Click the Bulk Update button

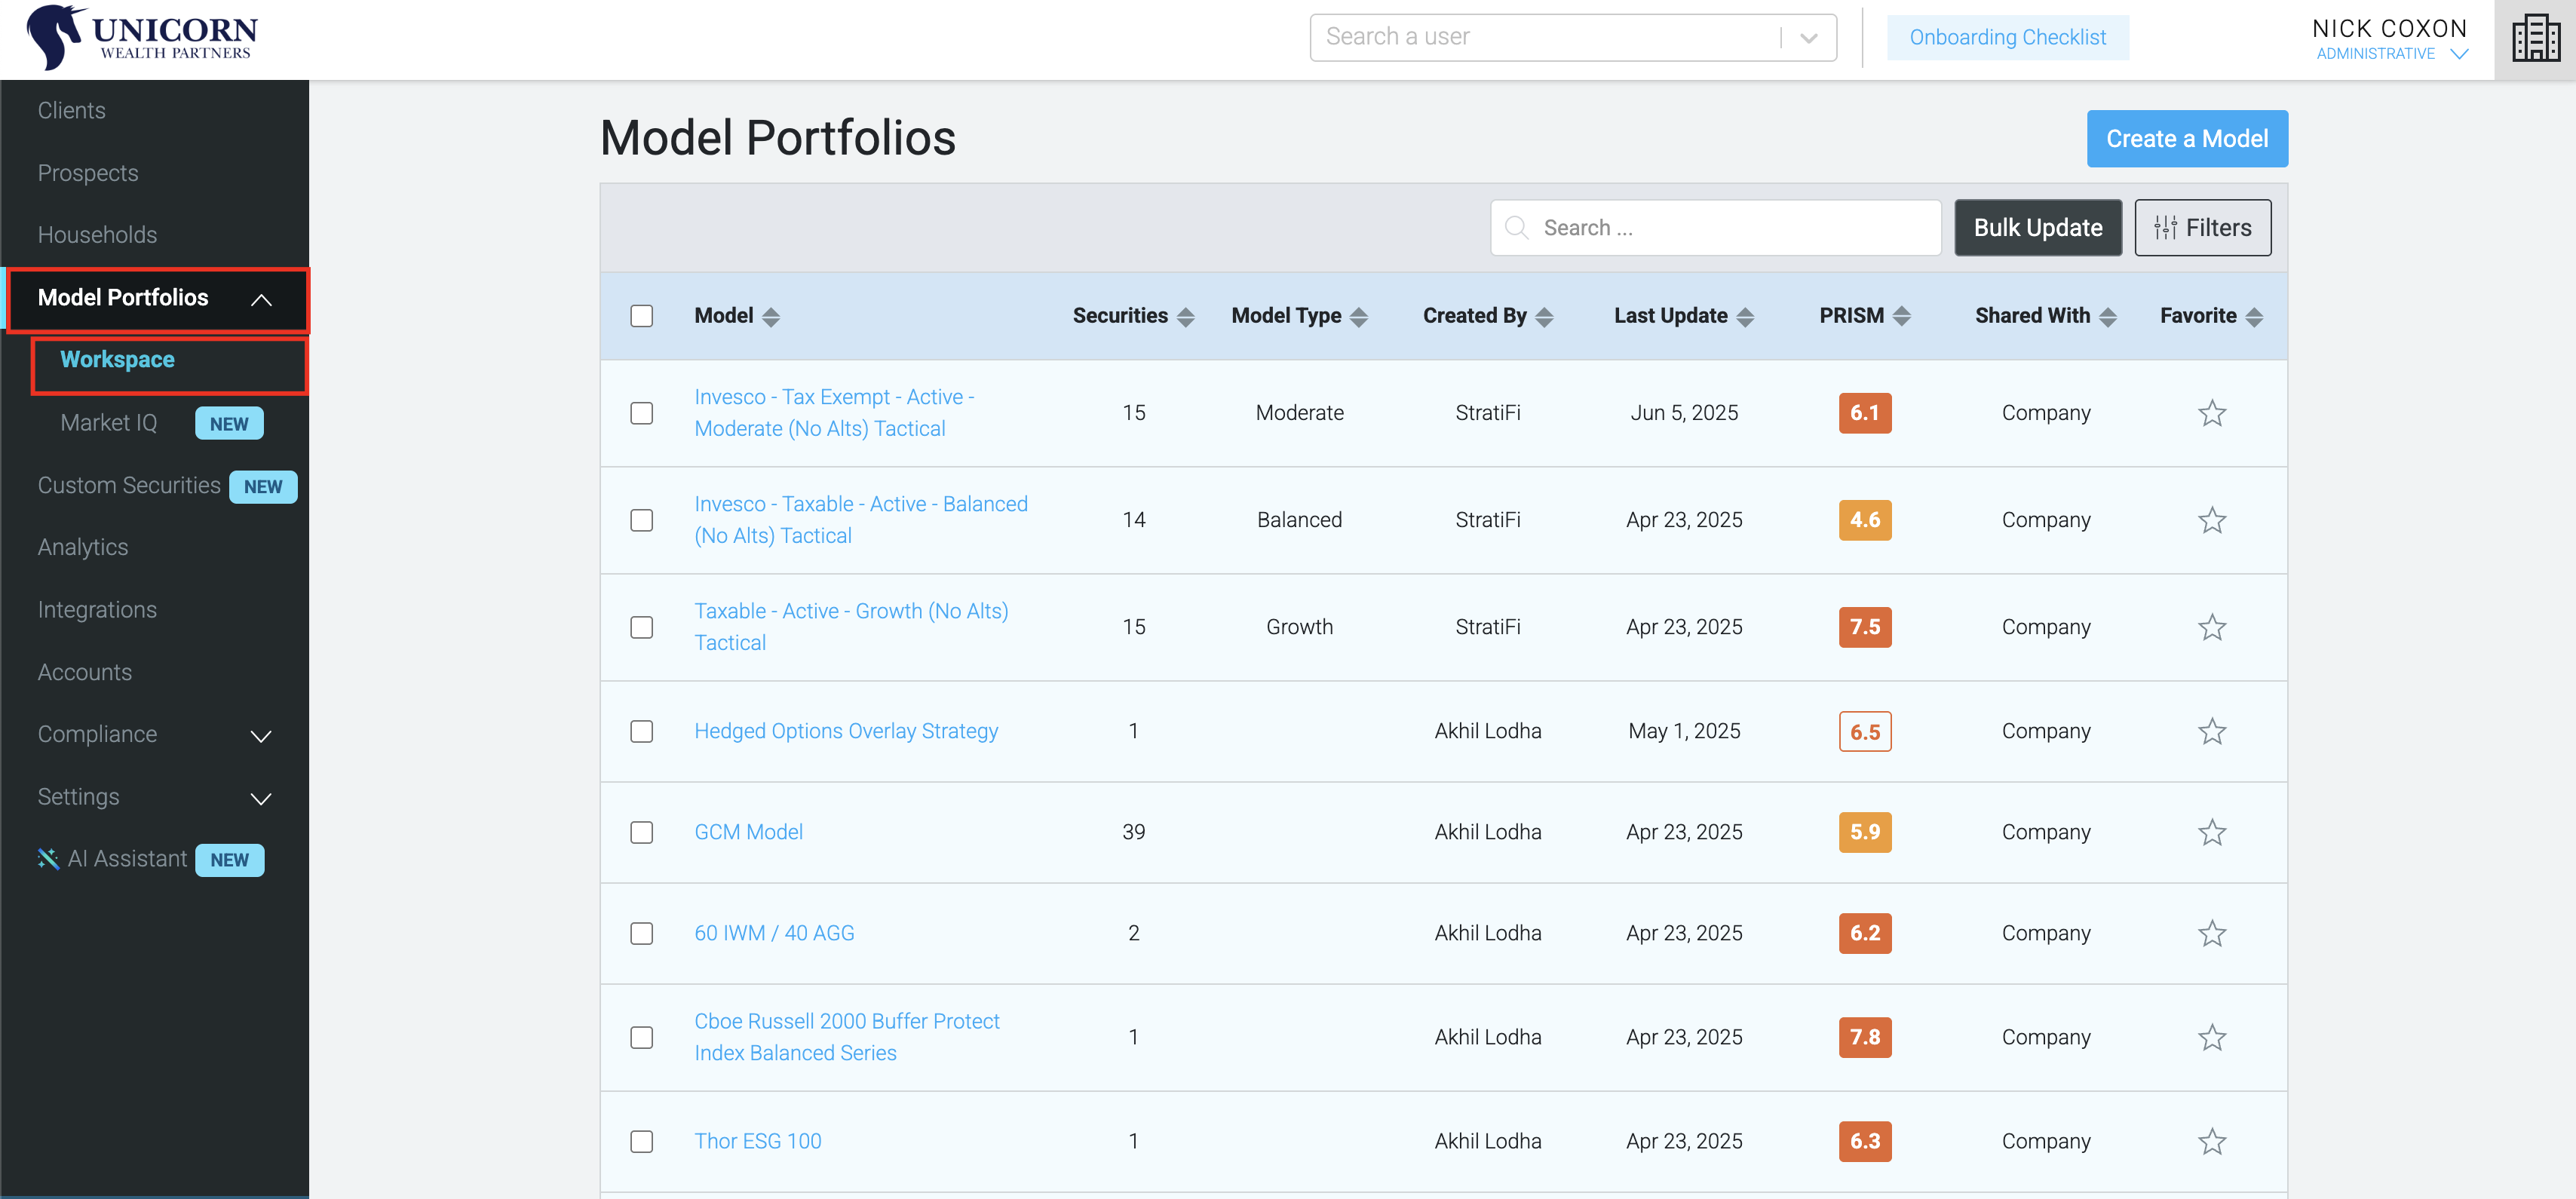coord(2037,228)
